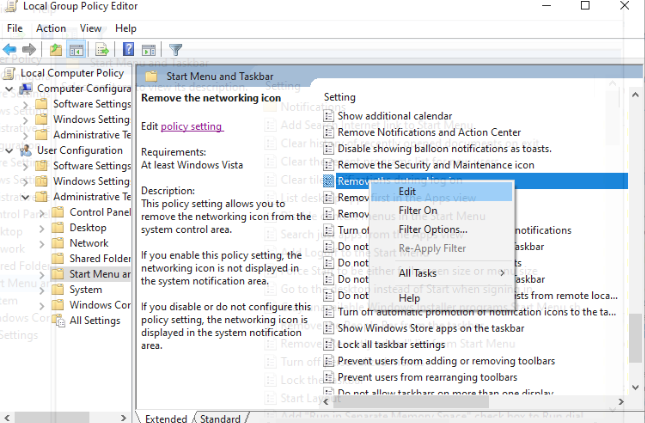Choose Filter On in the context menu

click(x=442, y=210)
